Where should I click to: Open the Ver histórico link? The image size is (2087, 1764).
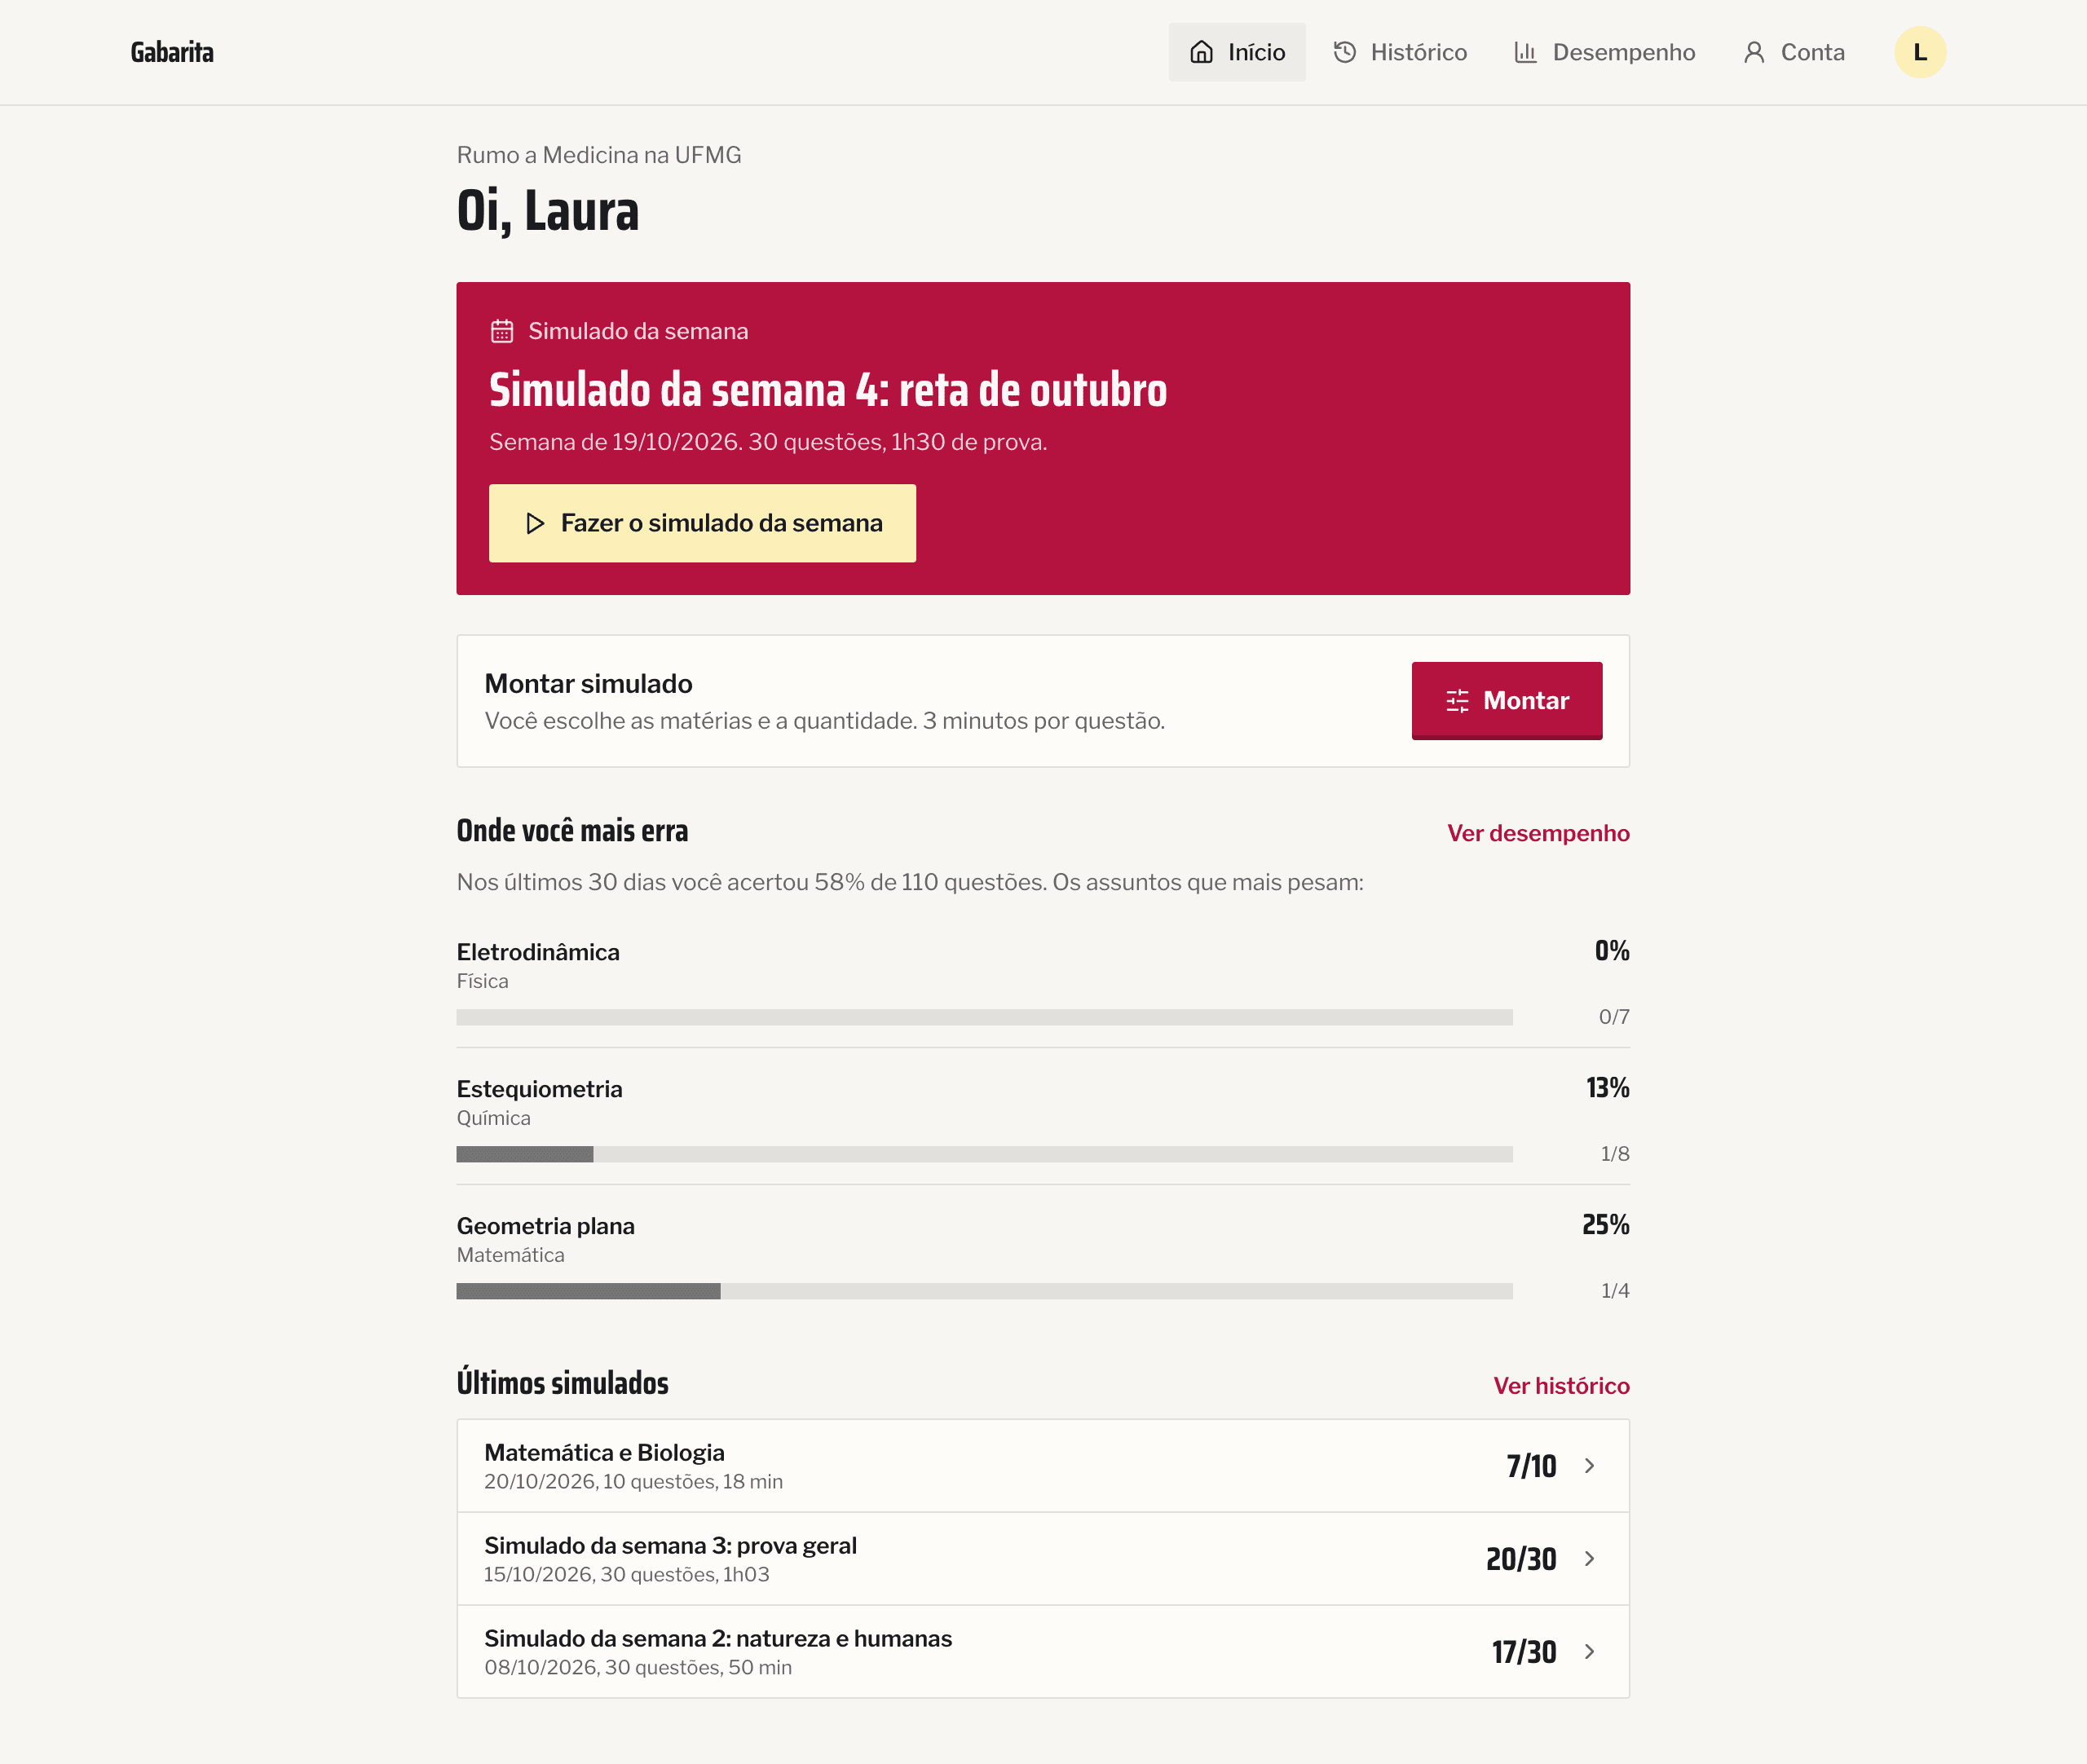pos(1561,1385)
